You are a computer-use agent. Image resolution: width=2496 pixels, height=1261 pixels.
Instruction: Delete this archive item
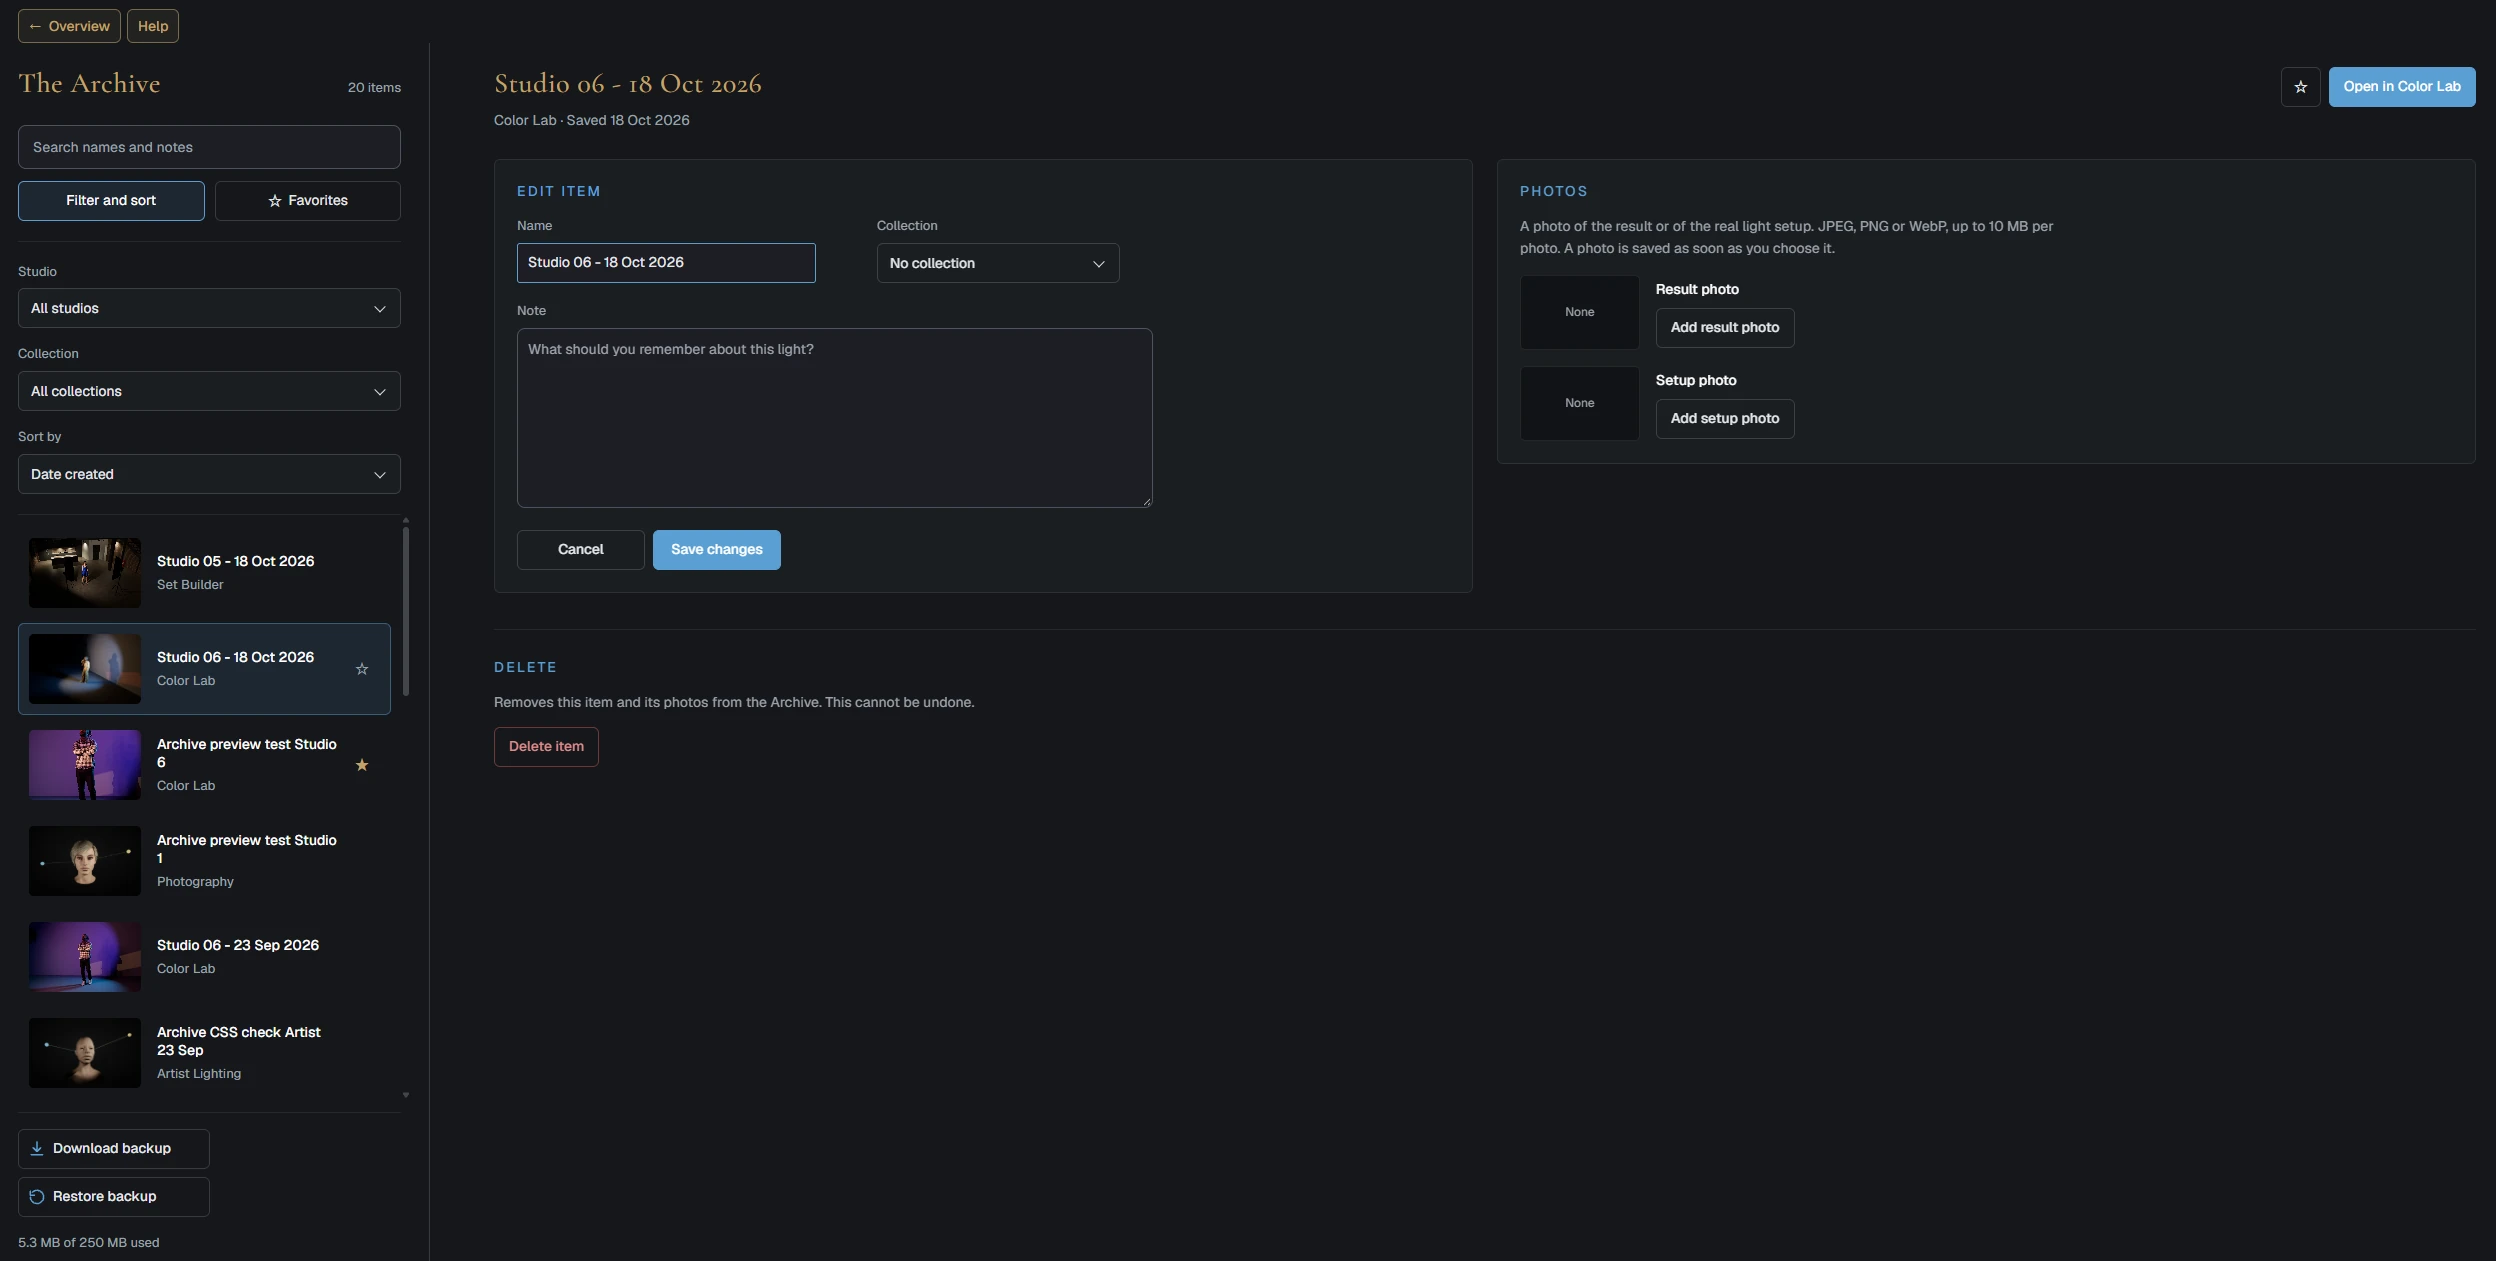pos(546,747)
